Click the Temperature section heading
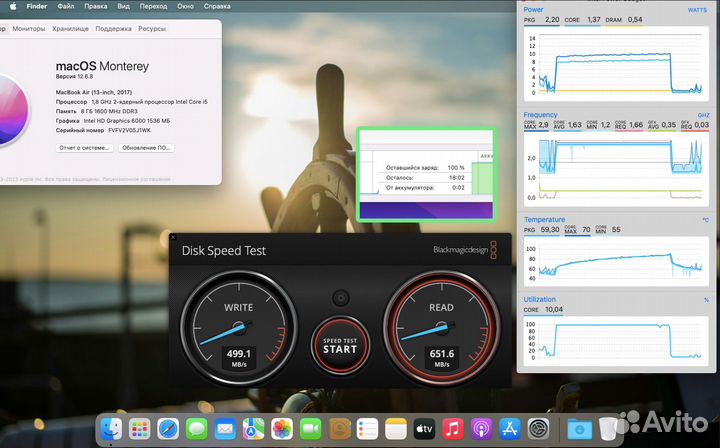Viewport: 720px width, 448px height. coord(545,219)
